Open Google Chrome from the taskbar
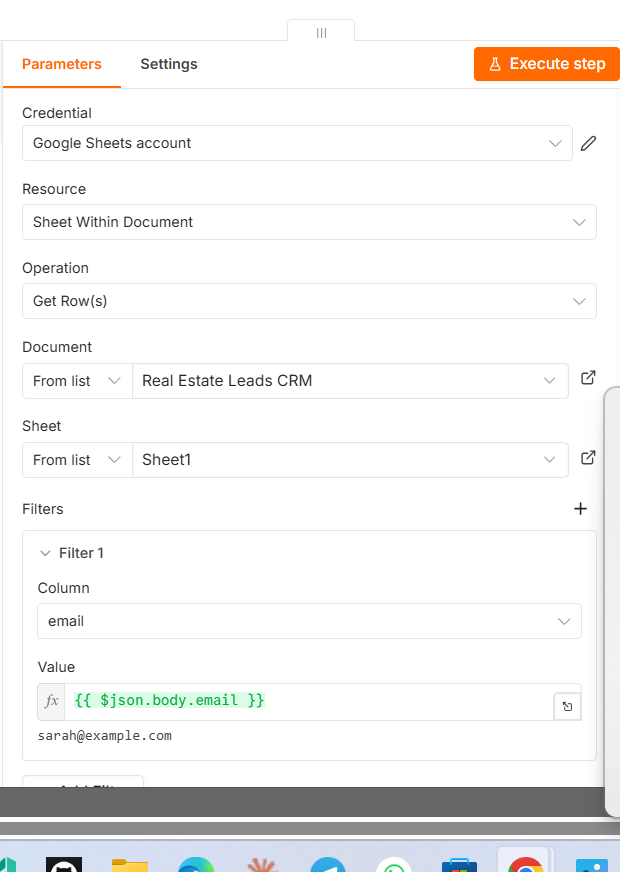This screenshot has width=620, height=872. [525, 865]
